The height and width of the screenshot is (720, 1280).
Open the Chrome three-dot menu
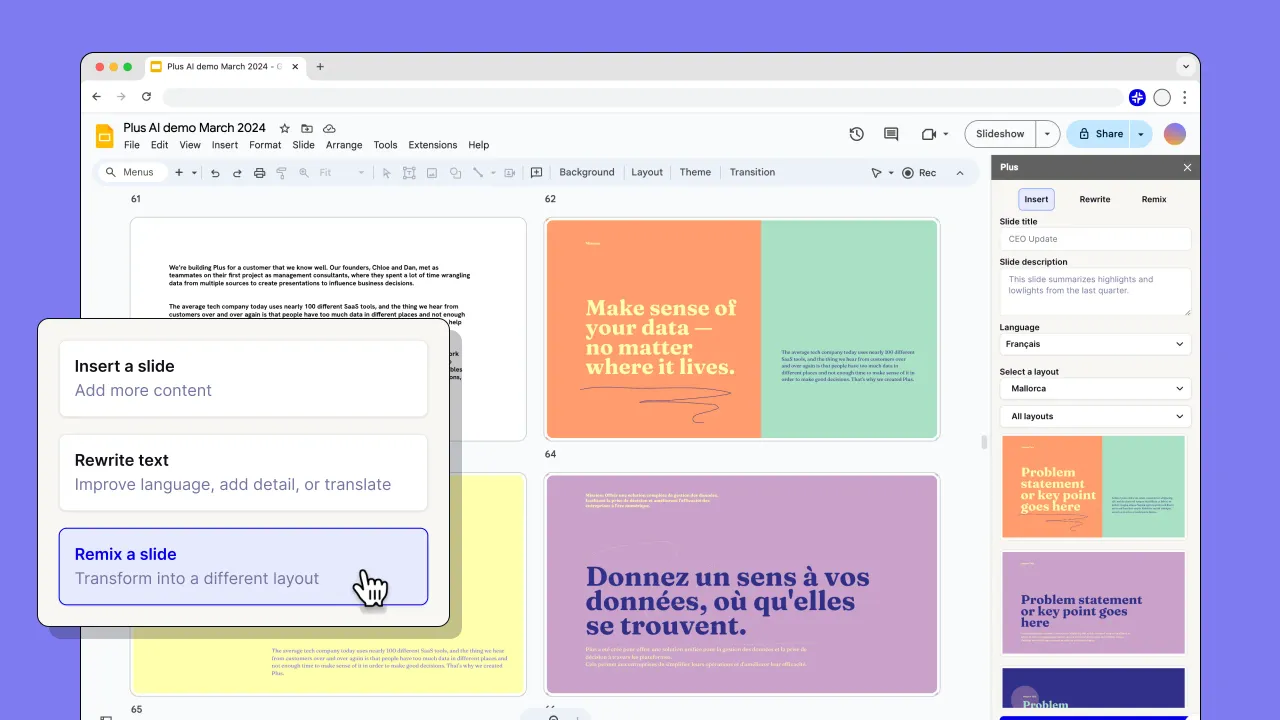click(x=1184, y=97)
